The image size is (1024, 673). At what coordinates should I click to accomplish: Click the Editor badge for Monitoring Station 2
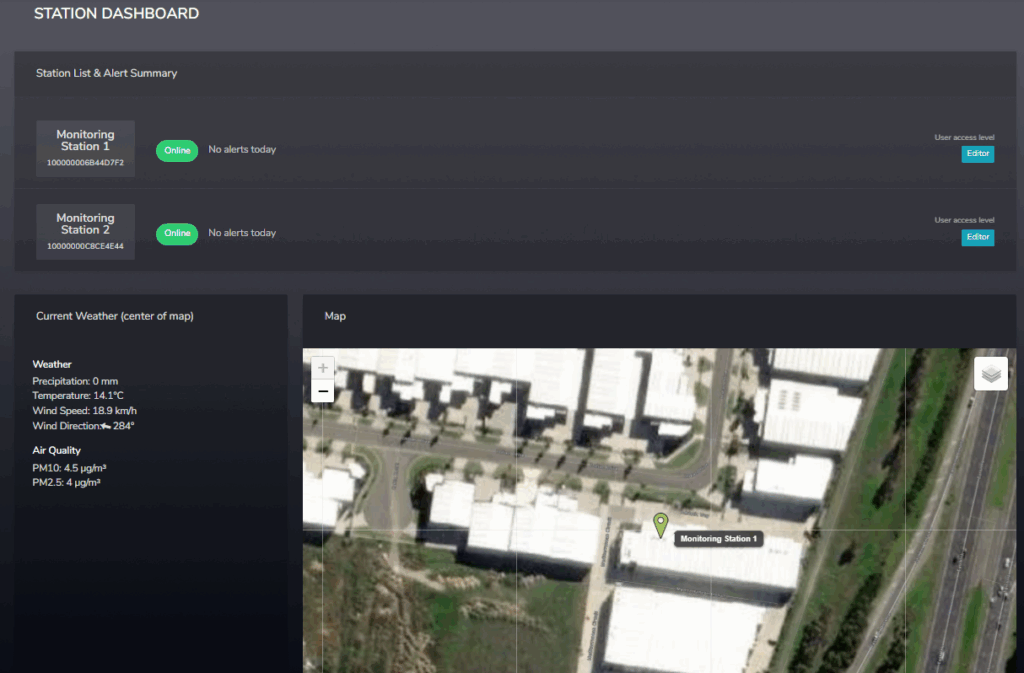click(977, 237)
